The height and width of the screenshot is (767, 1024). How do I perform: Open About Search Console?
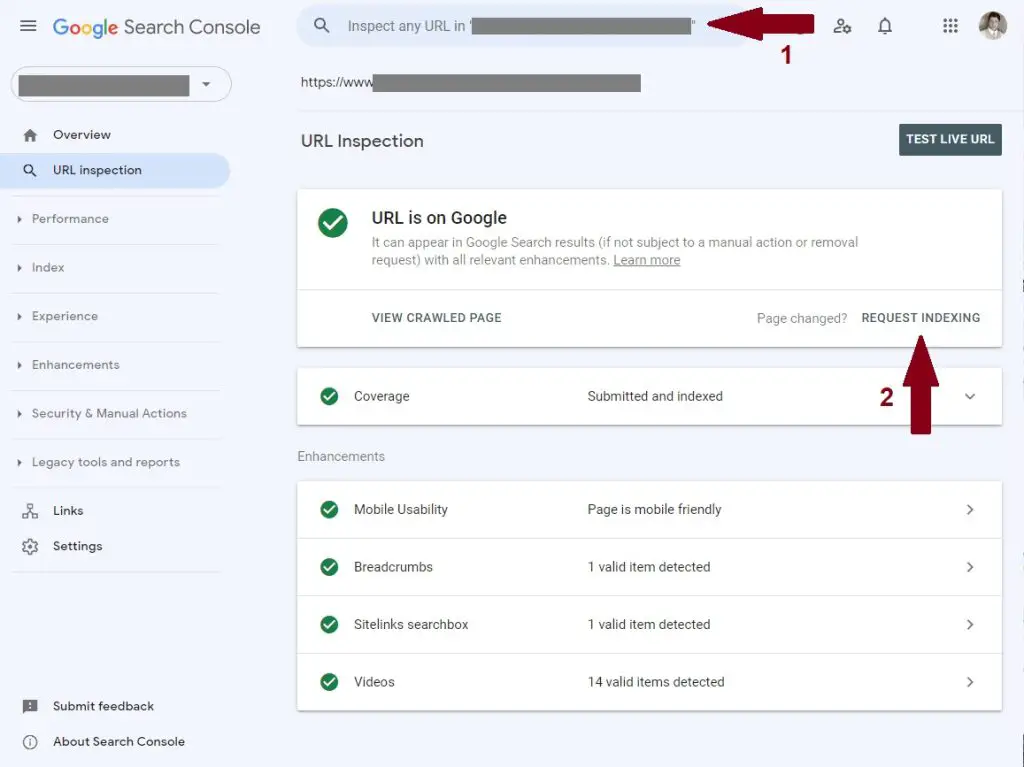point(119,741)
